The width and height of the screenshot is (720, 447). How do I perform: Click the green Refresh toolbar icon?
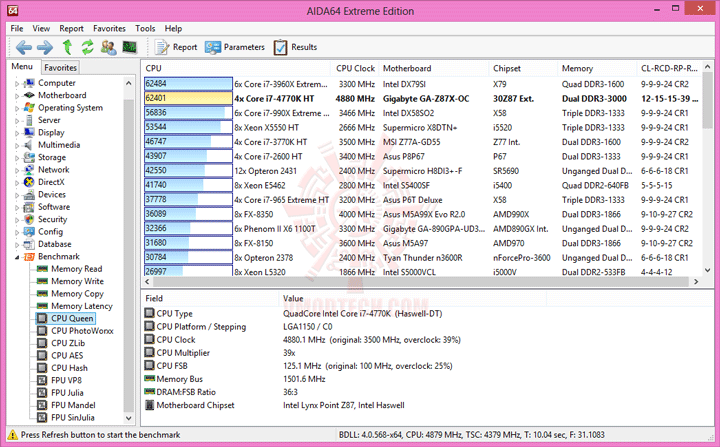[88, 47]
